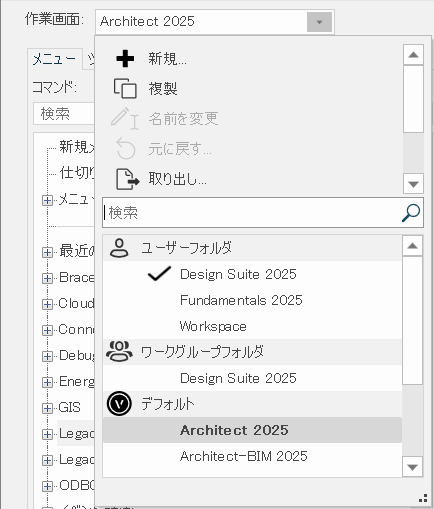Click down arrow of workspace list scrollbar
This screenshot has height=509, width=434.
pyautogui.click(x=413, y=467)
